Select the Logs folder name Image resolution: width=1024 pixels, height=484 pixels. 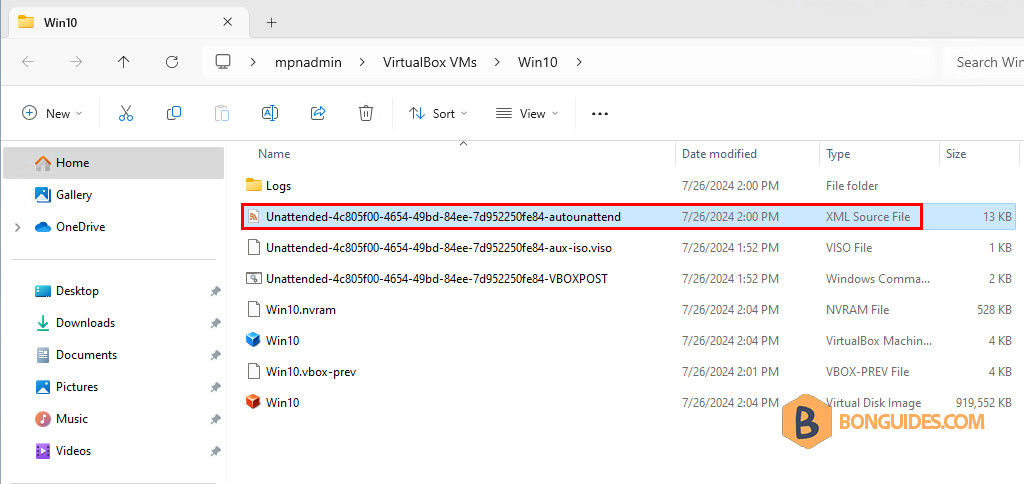(278, 186)
